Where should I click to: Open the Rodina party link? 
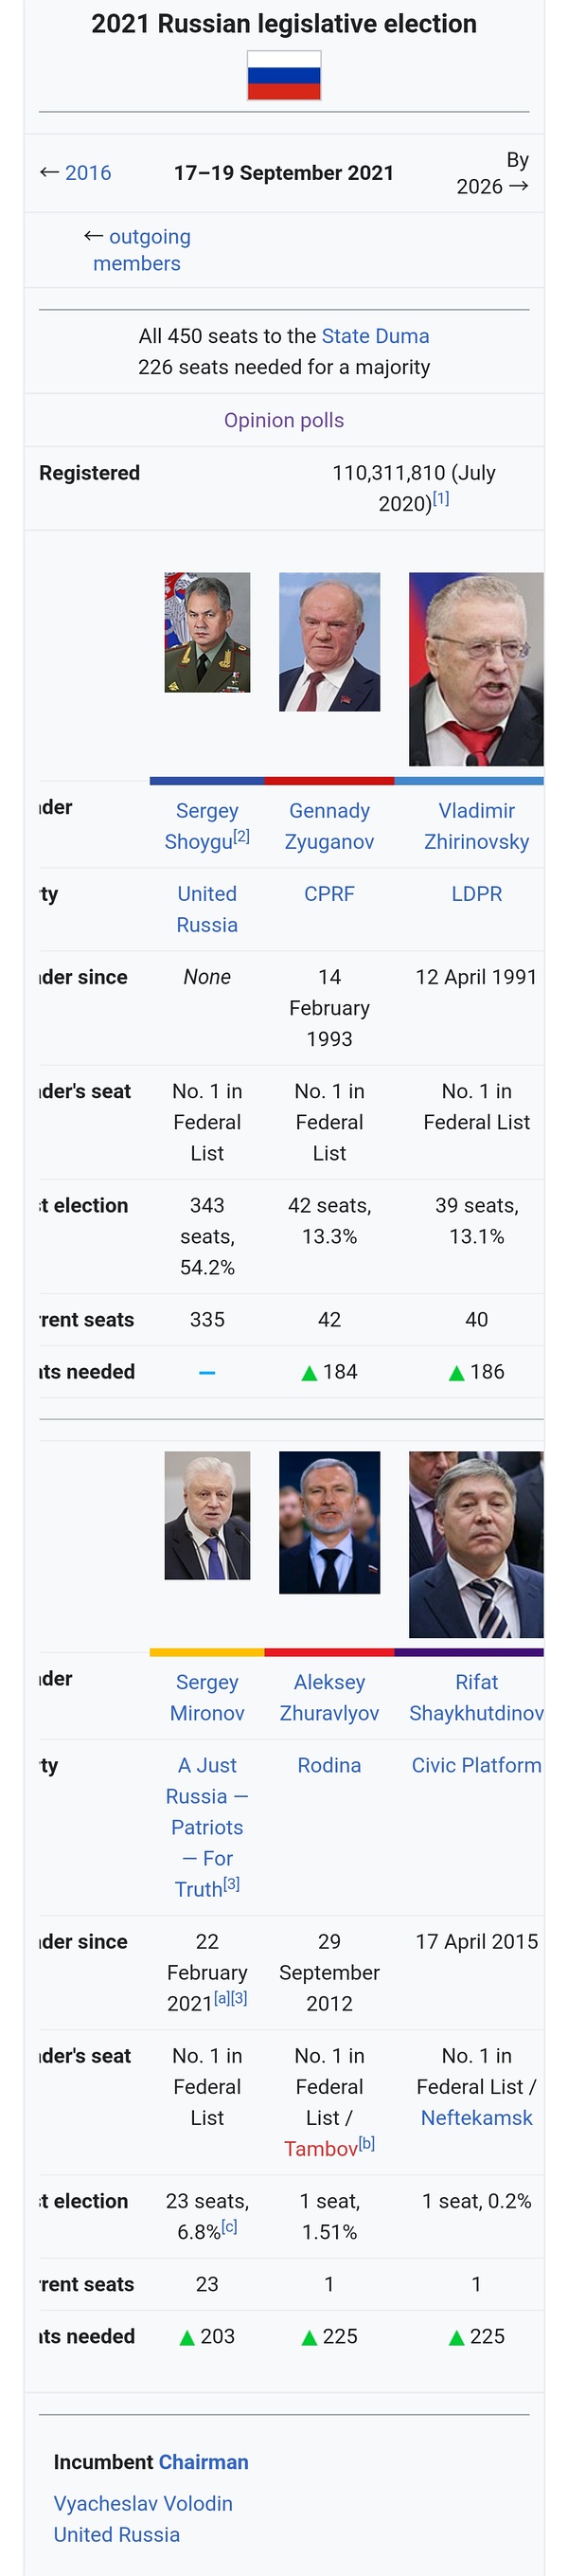click(x=329, y=1765)
